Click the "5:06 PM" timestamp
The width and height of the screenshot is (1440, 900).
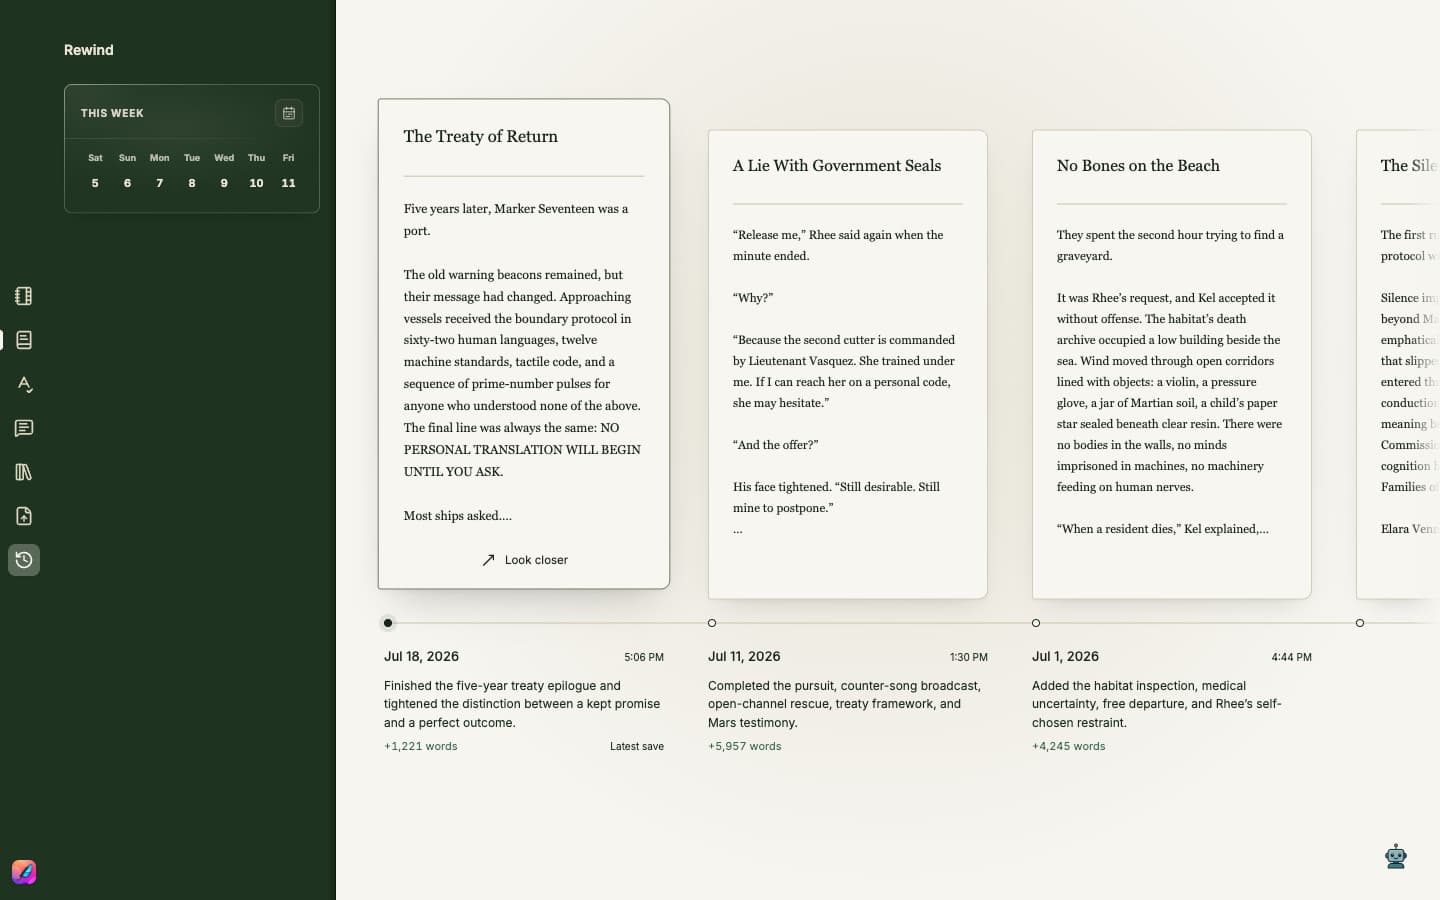(x=644, y=657)
